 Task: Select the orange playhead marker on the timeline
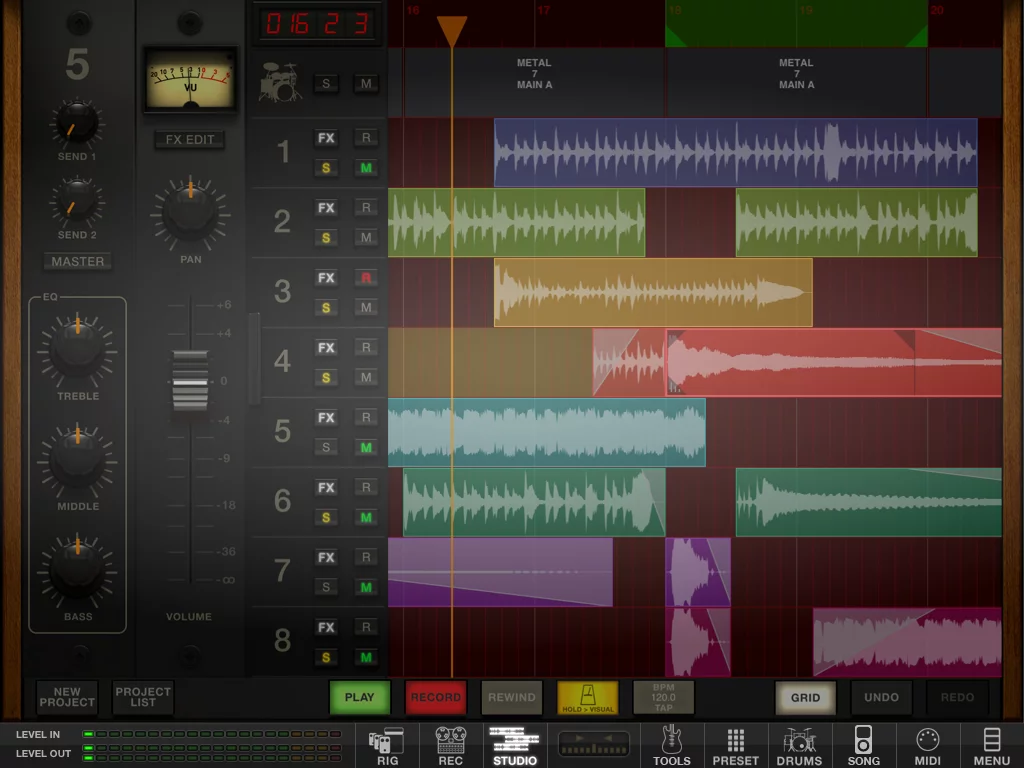[x=453, y=30]
